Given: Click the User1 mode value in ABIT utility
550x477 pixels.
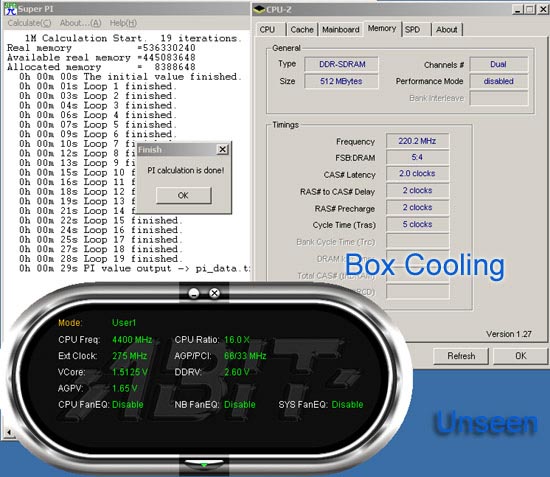Looking at the screenshot, I should 124,323.
